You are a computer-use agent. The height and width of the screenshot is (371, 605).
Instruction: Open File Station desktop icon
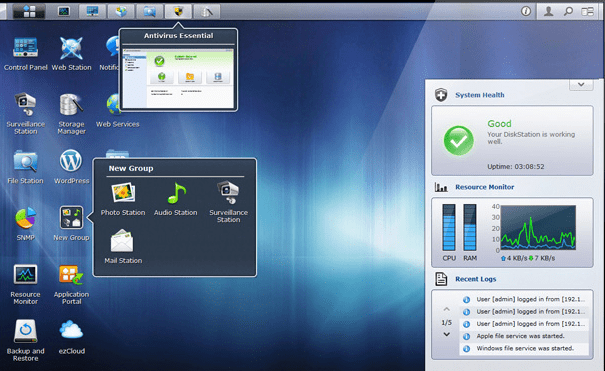25,167
